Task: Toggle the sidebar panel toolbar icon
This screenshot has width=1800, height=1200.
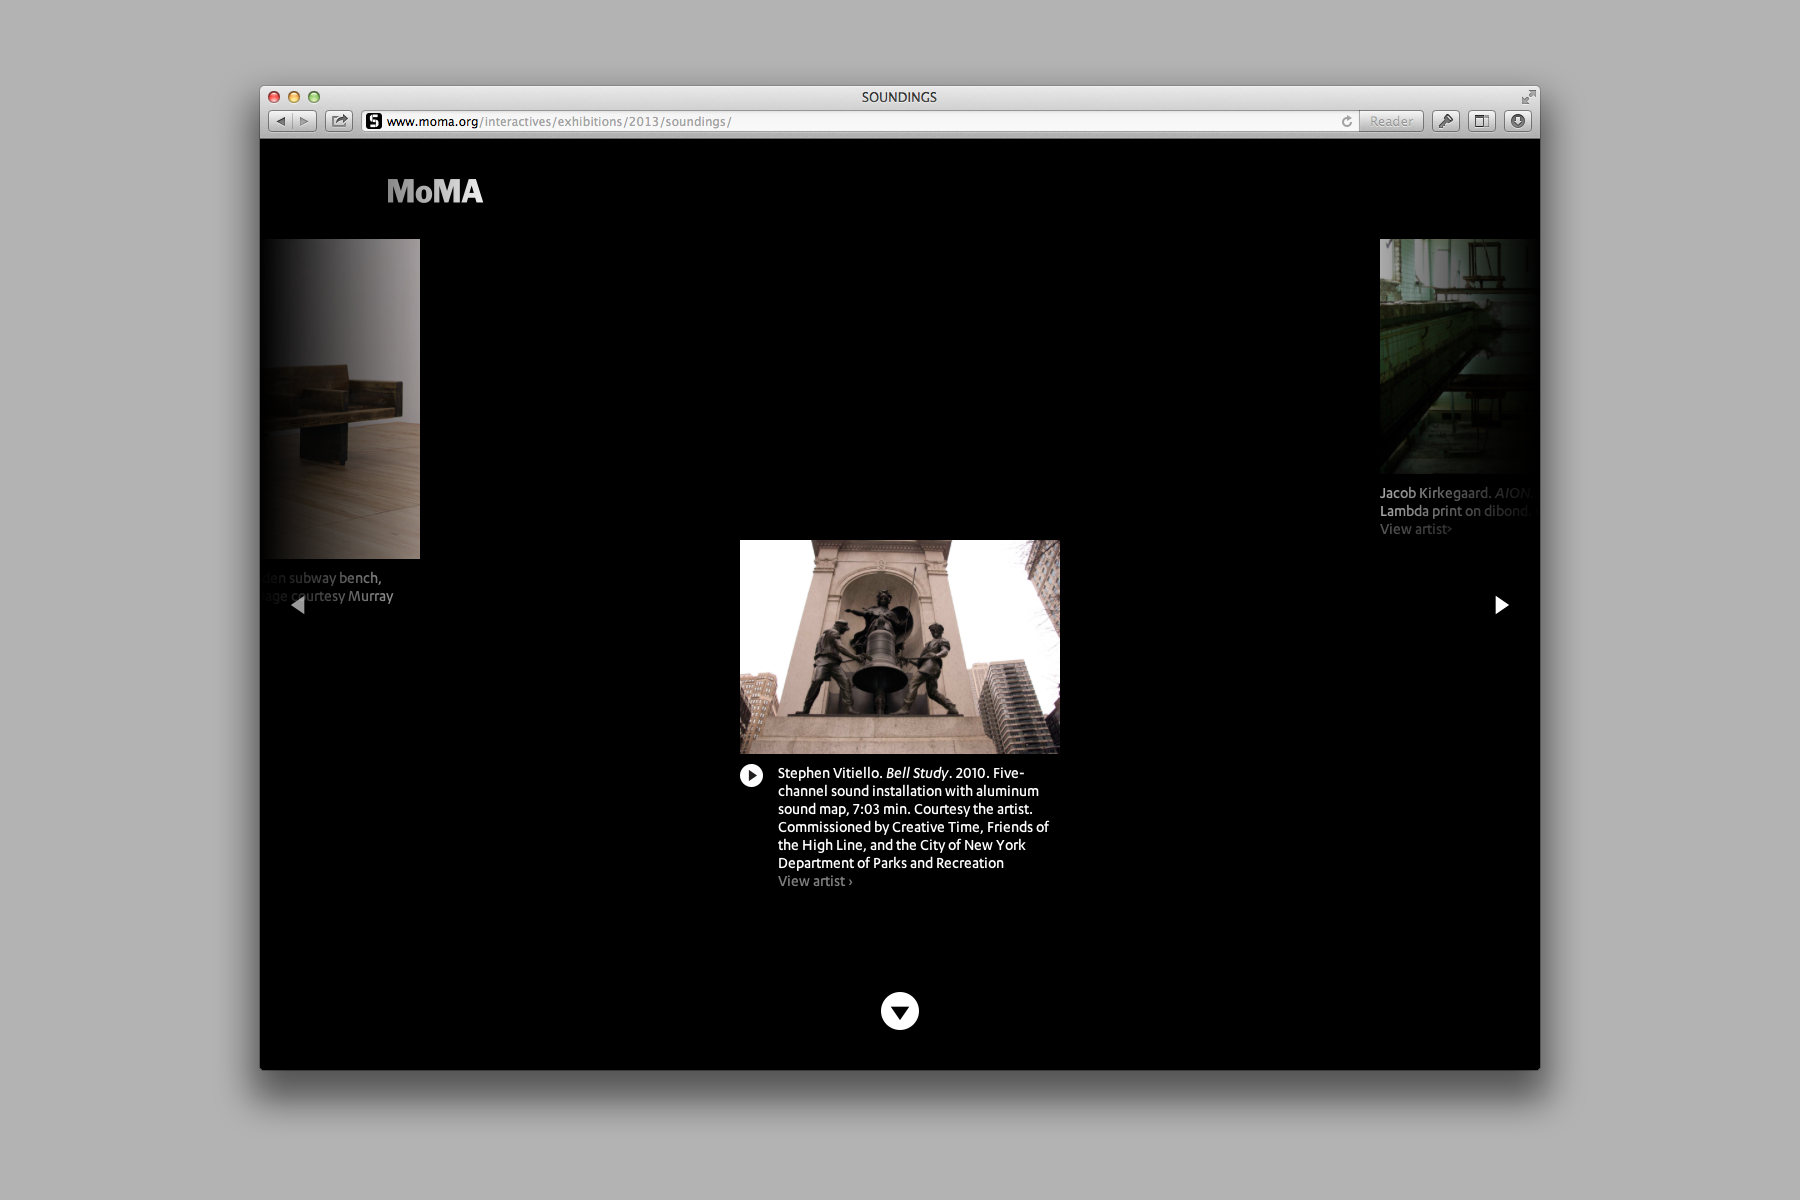Action: [1482, 121]
